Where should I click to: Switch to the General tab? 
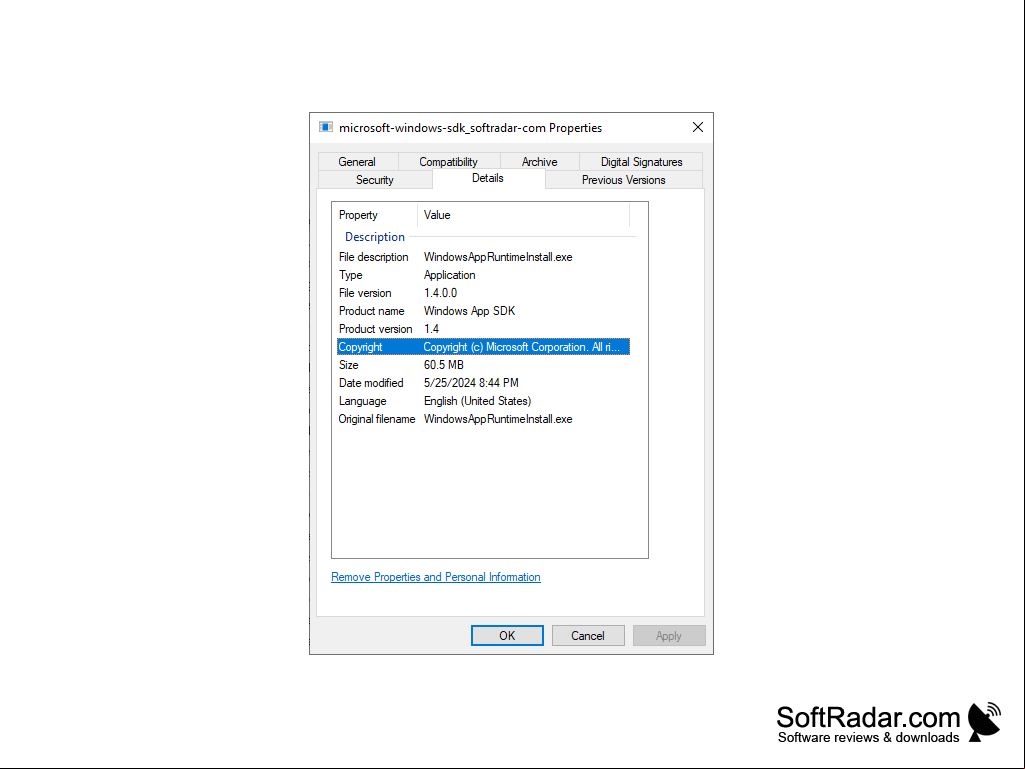click(x=357, y=162)
